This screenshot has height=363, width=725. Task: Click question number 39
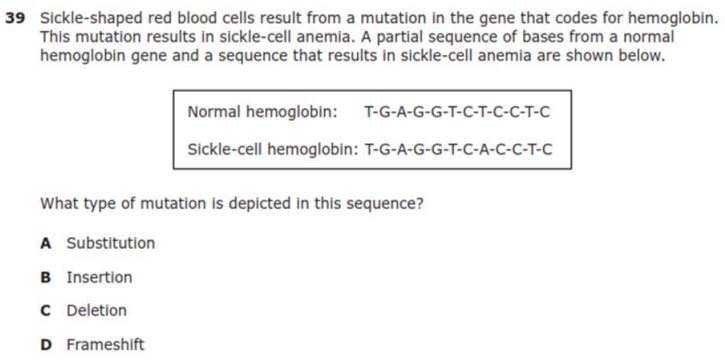click(15, 18)
